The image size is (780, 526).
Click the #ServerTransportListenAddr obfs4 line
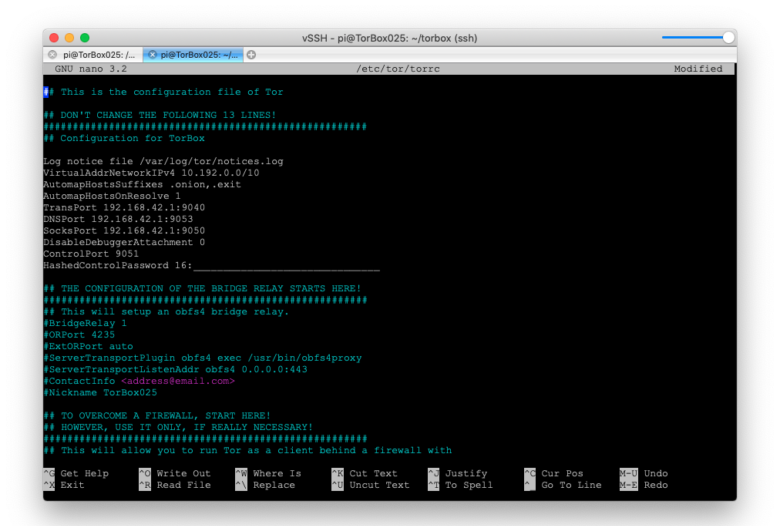point(175,369)
